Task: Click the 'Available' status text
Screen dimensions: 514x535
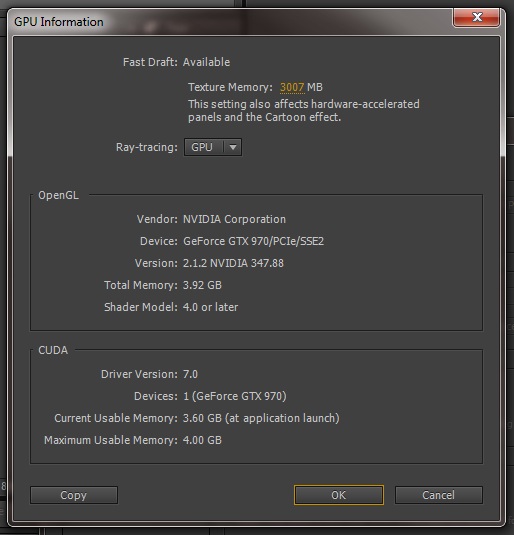Action: click(206, 62)
